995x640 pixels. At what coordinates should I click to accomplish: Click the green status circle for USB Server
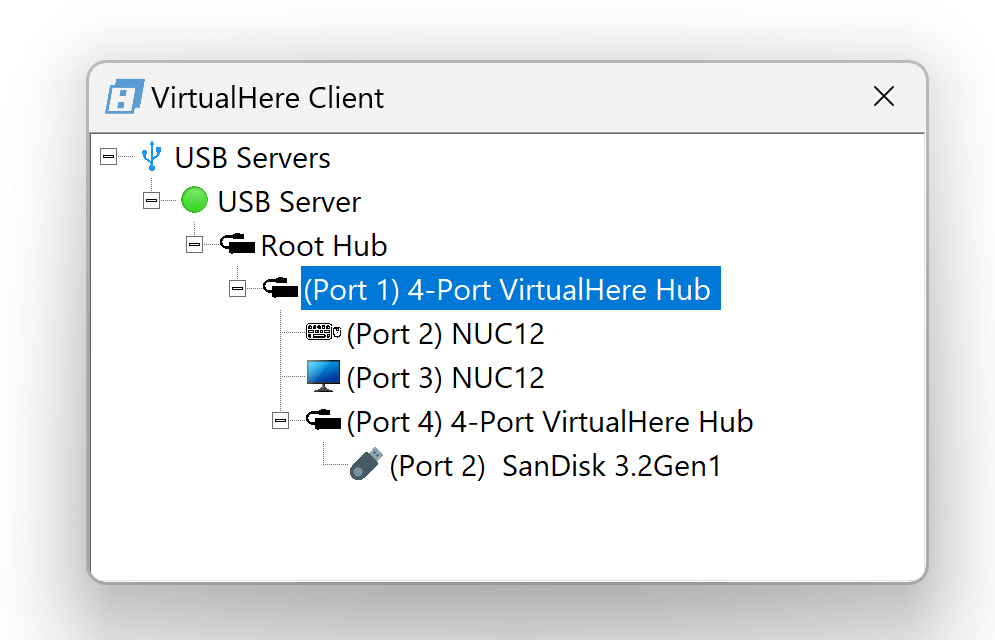click(195, 201)
